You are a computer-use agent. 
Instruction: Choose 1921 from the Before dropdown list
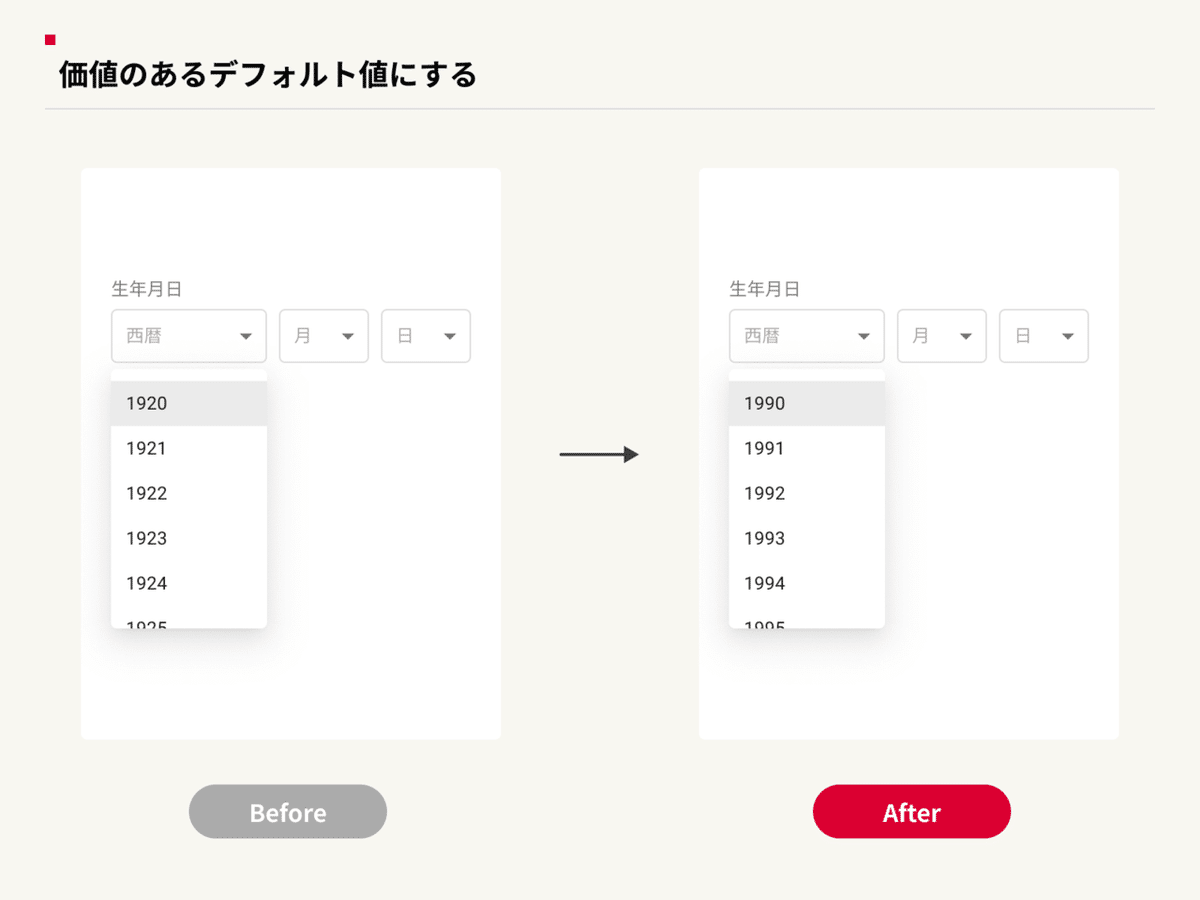point(189,448)
